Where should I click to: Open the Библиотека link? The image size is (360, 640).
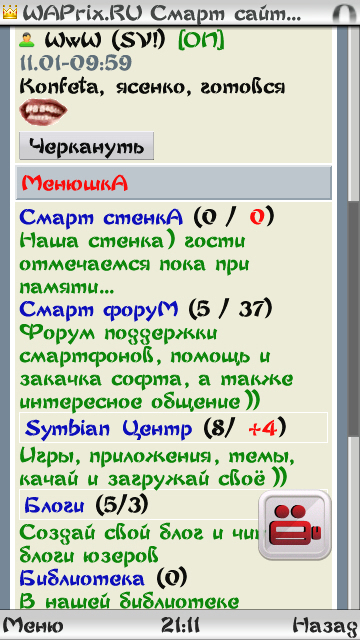[x=82, y=578]
